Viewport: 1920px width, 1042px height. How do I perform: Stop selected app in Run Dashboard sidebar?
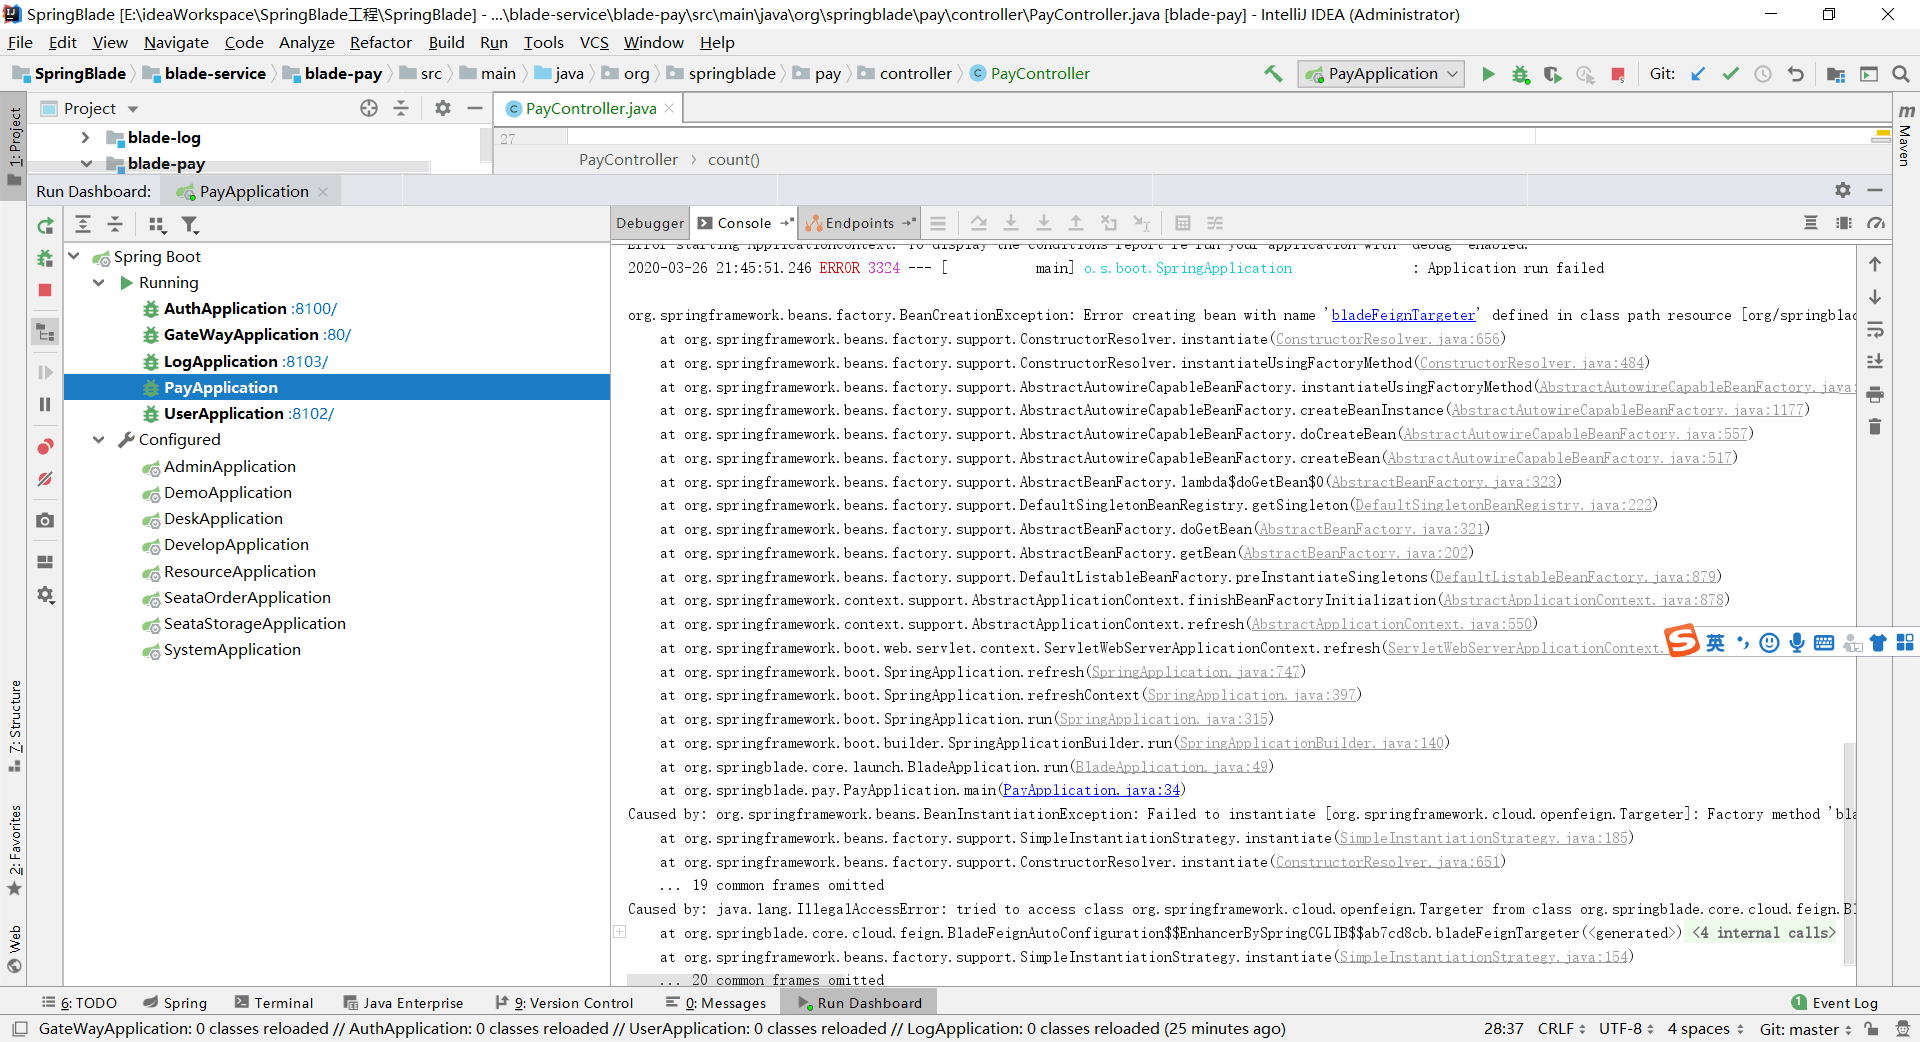45,290
